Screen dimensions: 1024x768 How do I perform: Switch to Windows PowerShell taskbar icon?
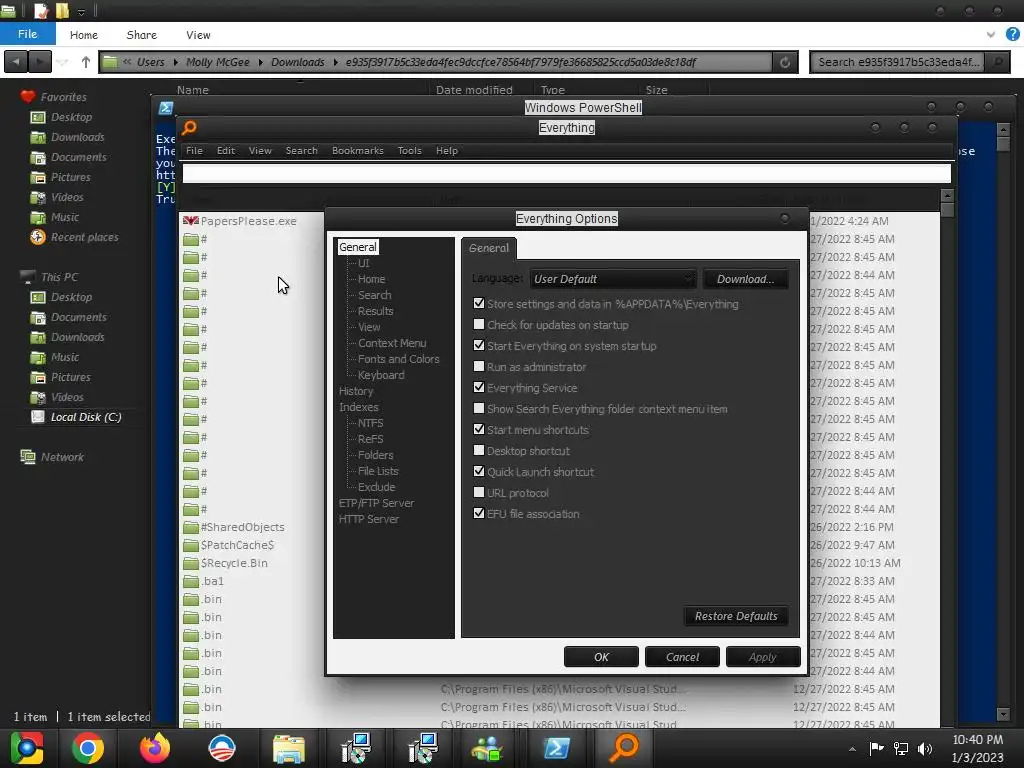(x=556, y=748)
